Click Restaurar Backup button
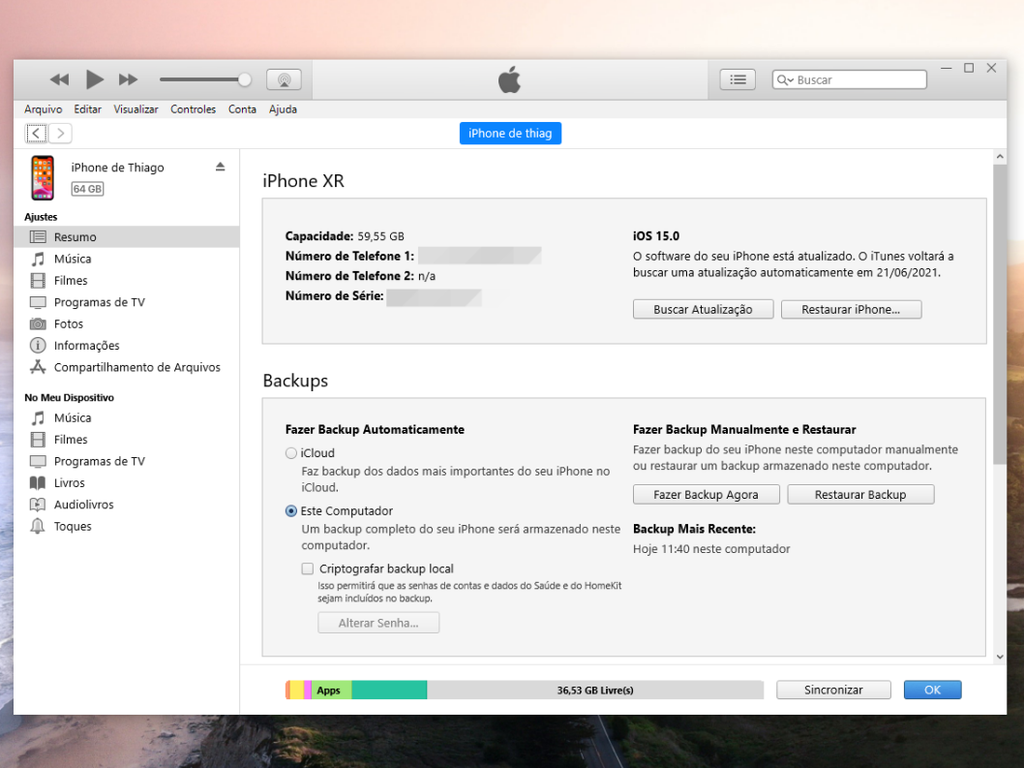Image resolution: width=1024 pixels, height=768 pixels. point(861,494)
